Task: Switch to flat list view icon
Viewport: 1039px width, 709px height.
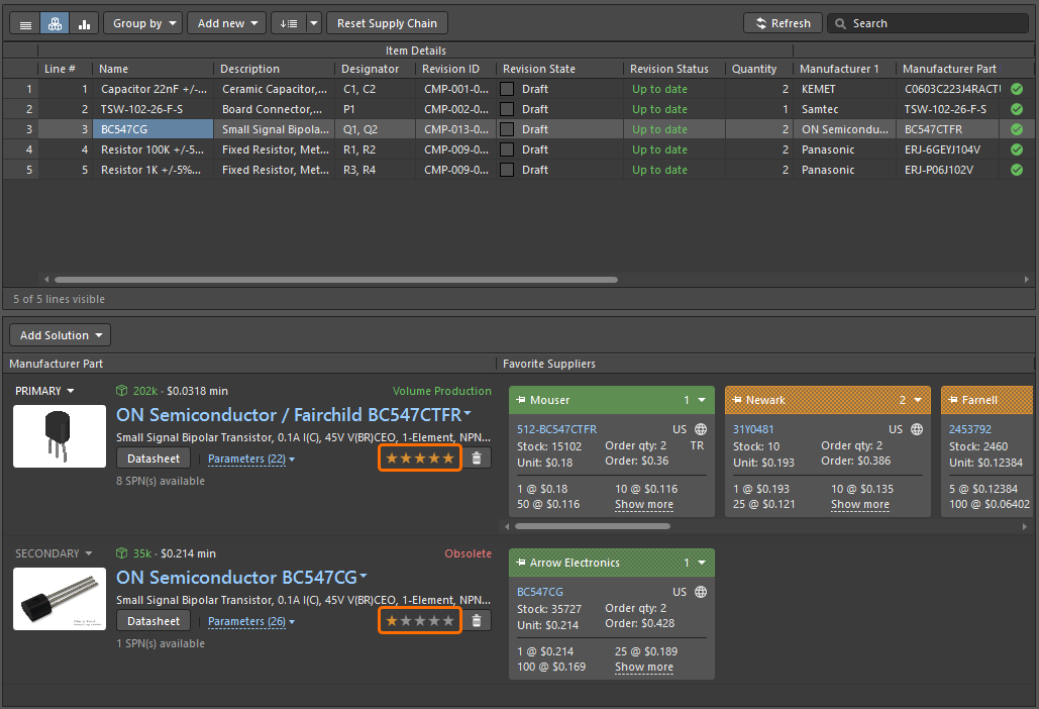Action: [x=25, y=24]
